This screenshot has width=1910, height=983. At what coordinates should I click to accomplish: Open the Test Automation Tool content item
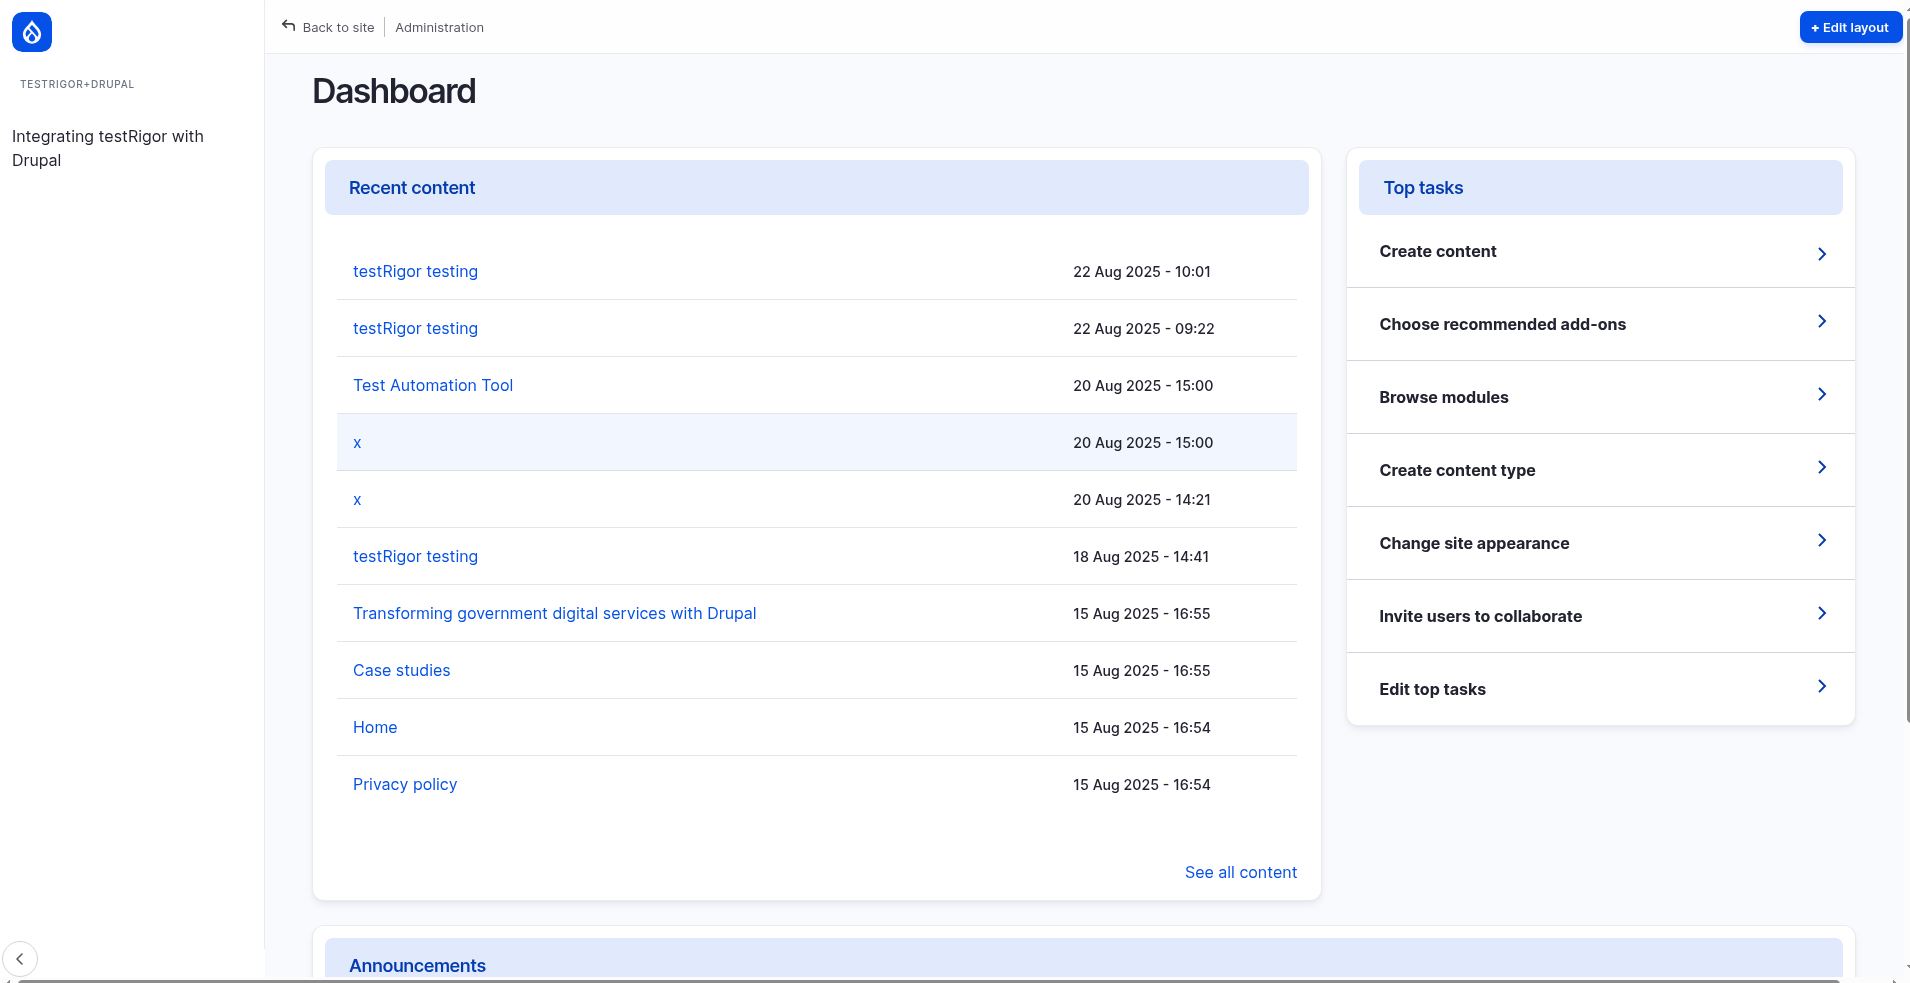(x=432, y=385)
